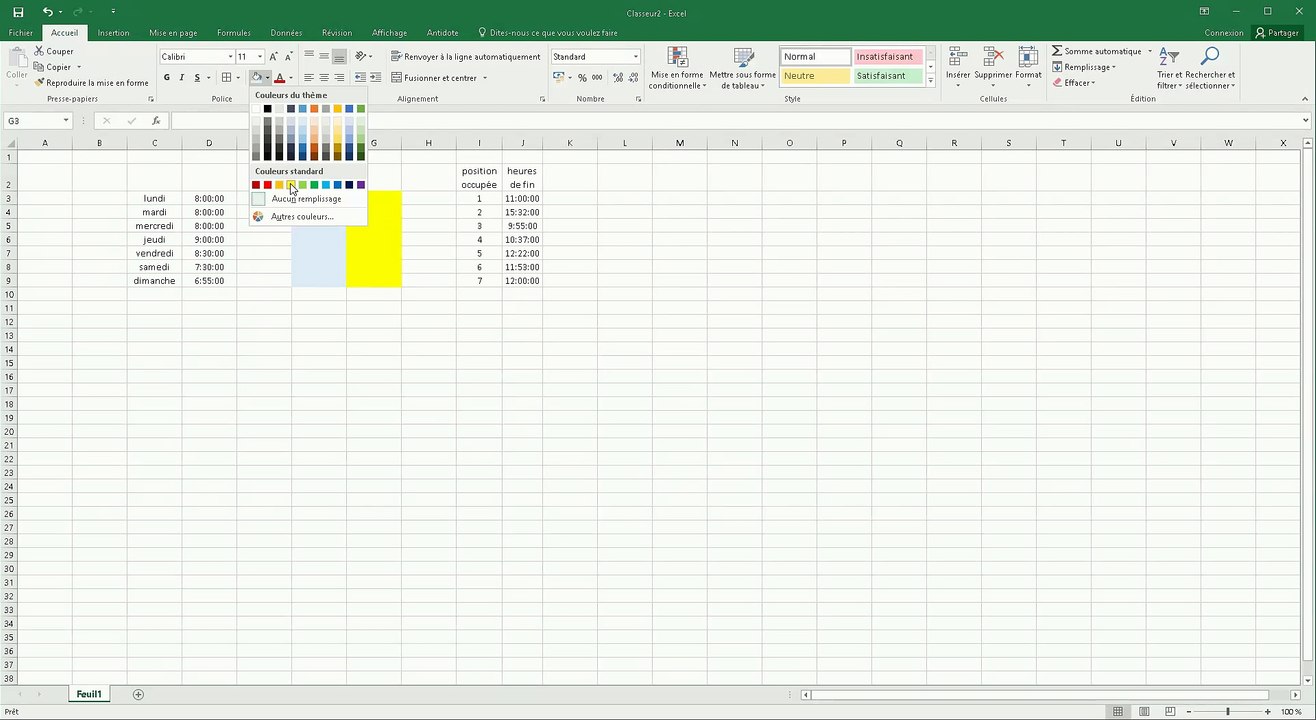Increase font size with the larger A icon

[274, 57]
